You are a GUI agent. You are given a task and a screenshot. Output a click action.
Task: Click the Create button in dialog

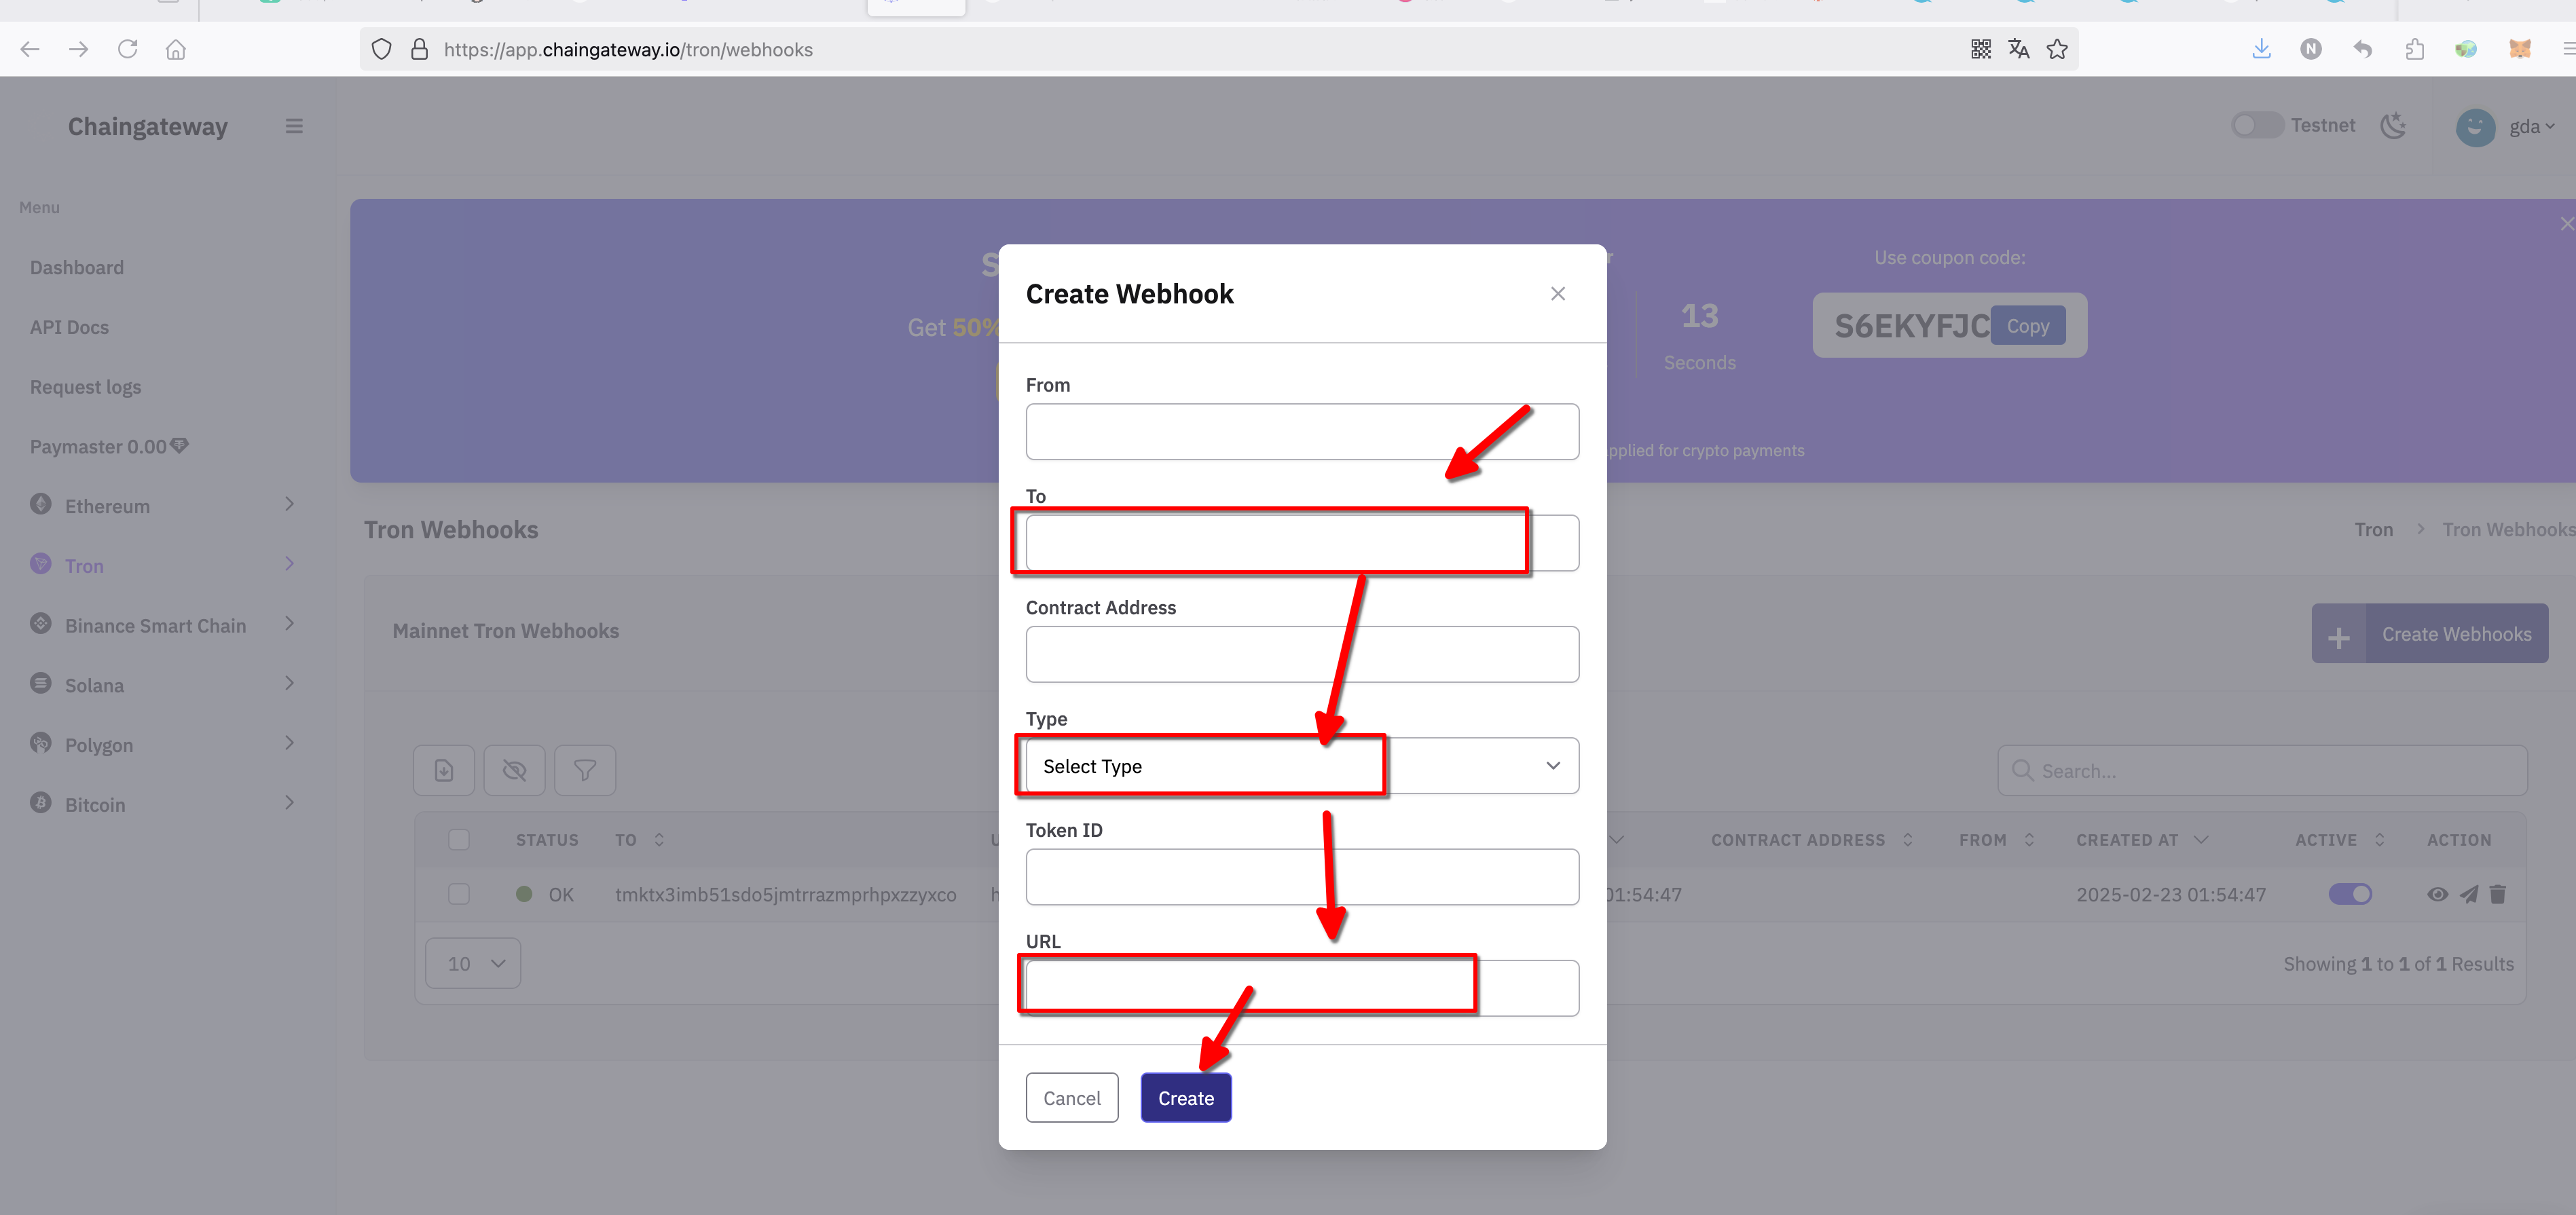[x=1185, y=1098]
